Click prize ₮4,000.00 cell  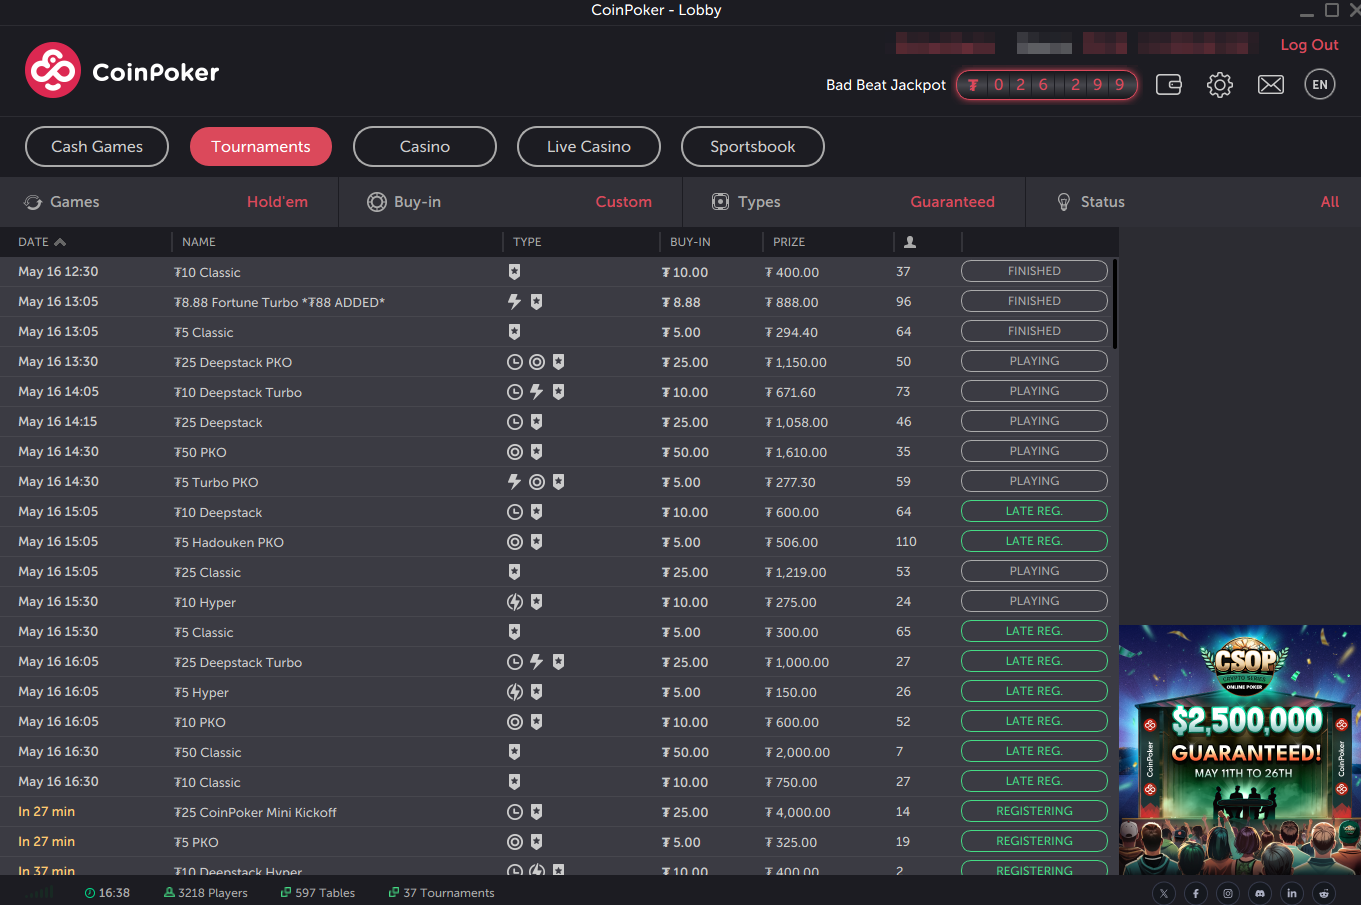798,812
